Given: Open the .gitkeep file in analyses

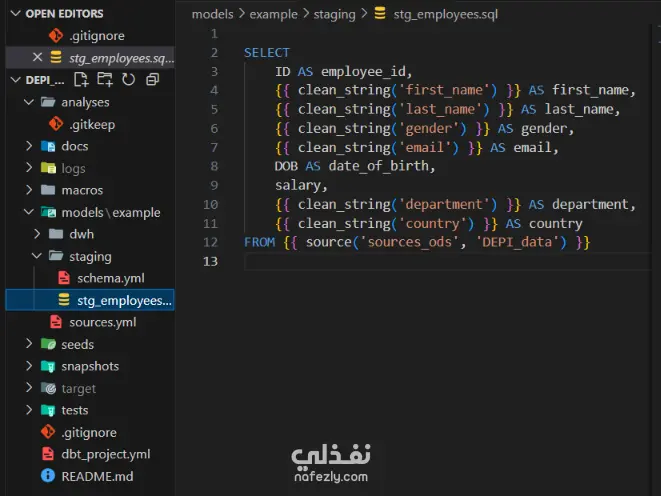Looking at the screenshot, I should pos(92,125).
